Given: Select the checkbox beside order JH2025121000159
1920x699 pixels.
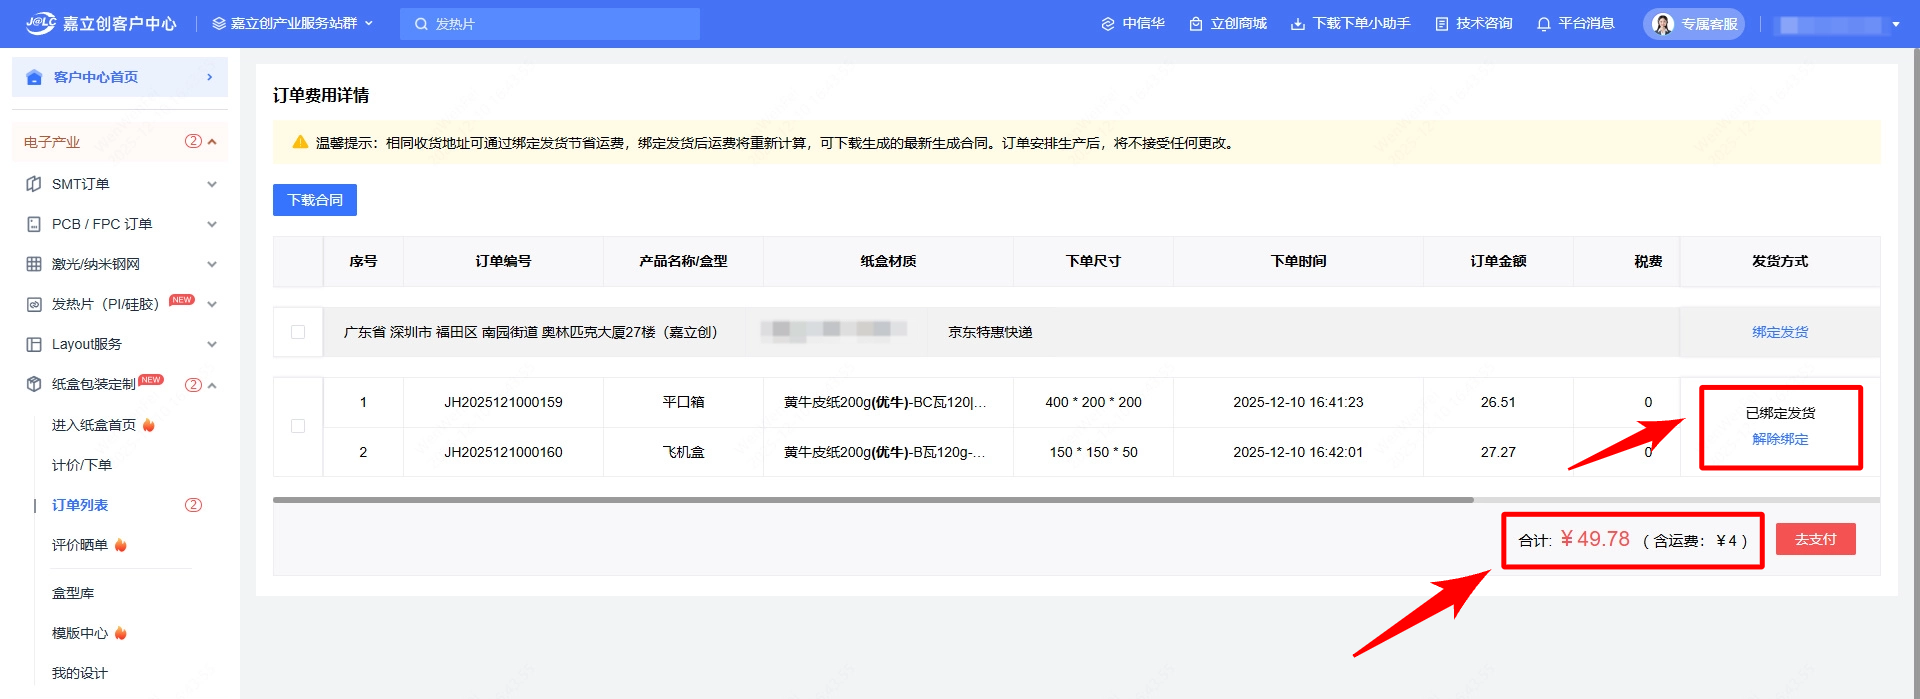Looking at the screenshot, I should click(298, 426).
